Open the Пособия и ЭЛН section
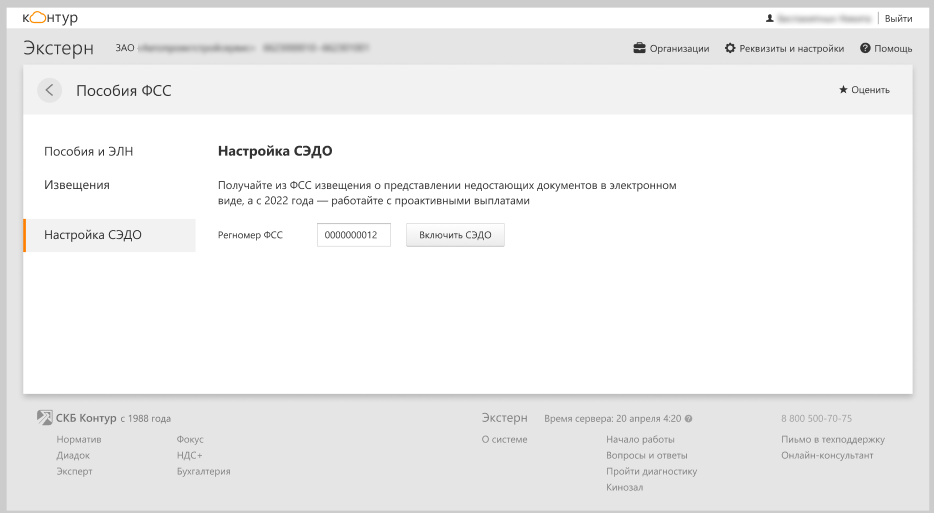This screenshot has width=934, height=513. [x=89, y=151]
